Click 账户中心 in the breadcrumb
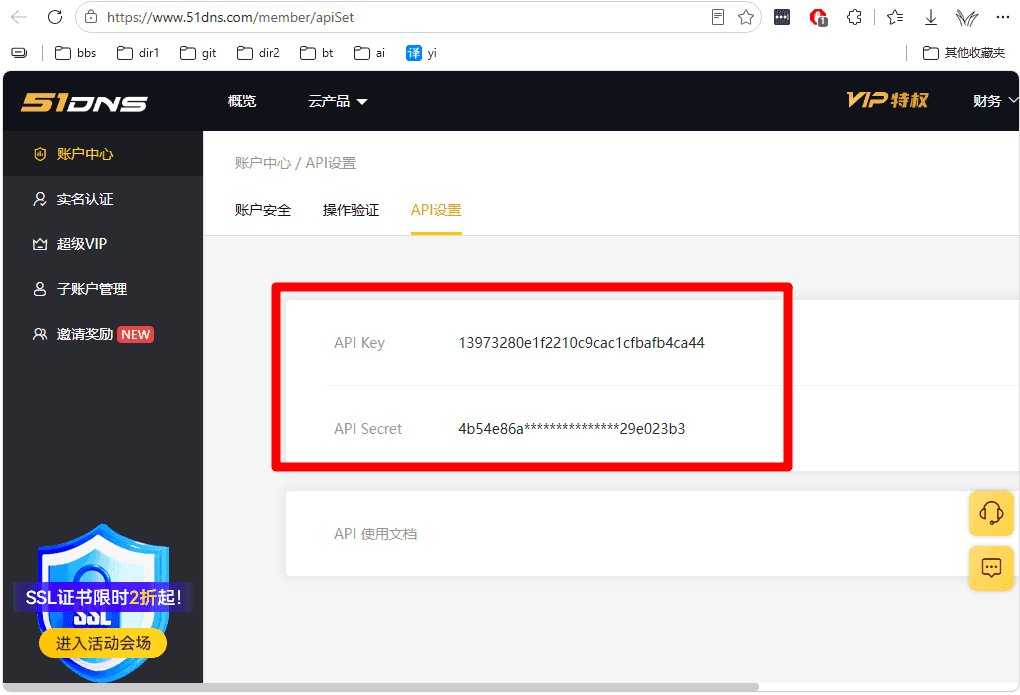Image resolution: width=1020 pixels, height=695 pixels. [x=263, y=163]
